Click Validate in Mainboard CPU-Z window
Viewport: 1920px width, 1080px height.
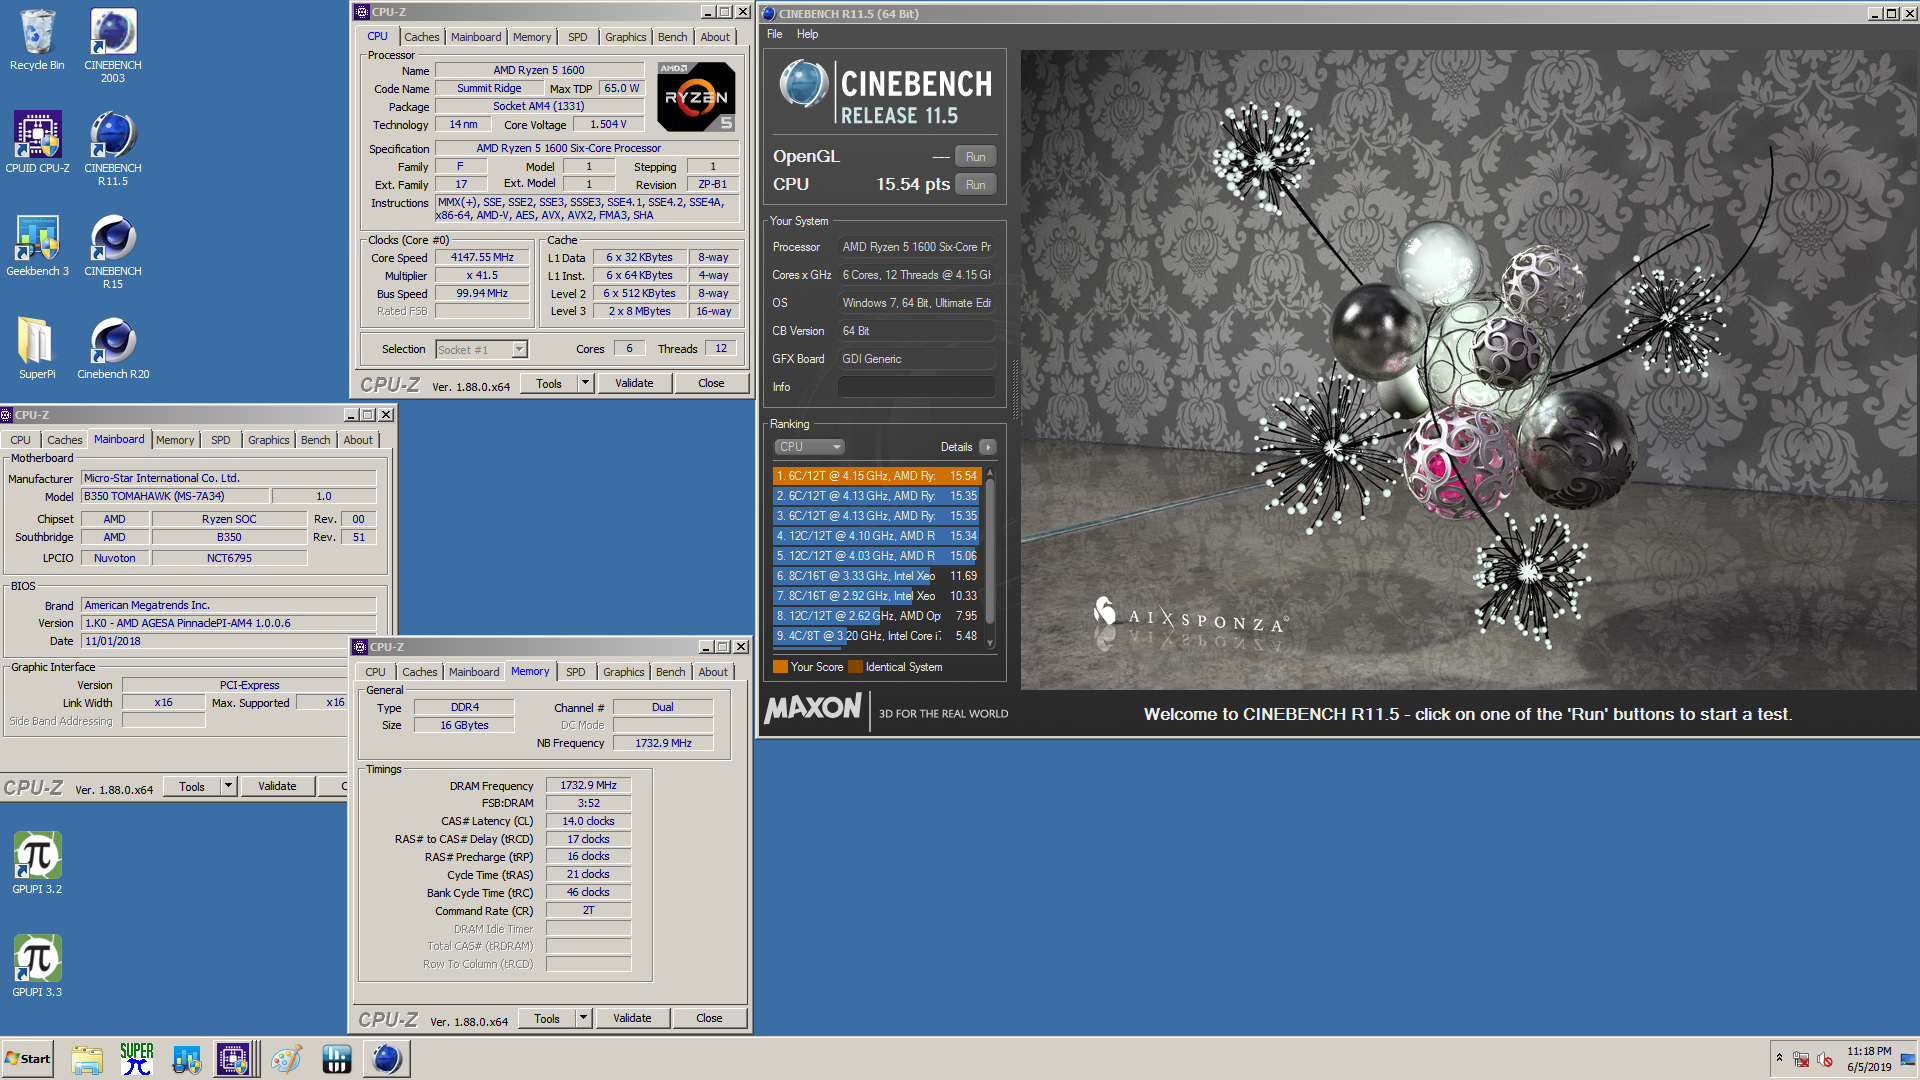coord(277,786)
